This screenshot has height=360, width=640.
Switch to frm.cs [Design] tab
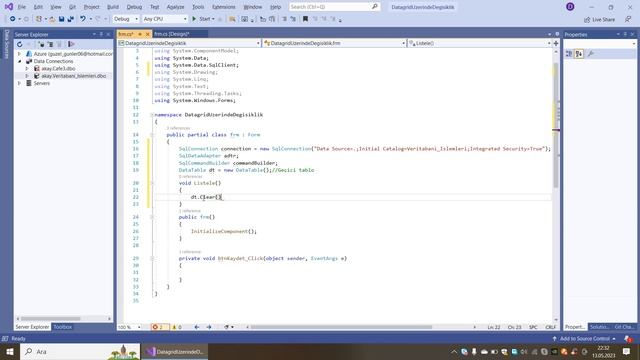tap(172, 34)
